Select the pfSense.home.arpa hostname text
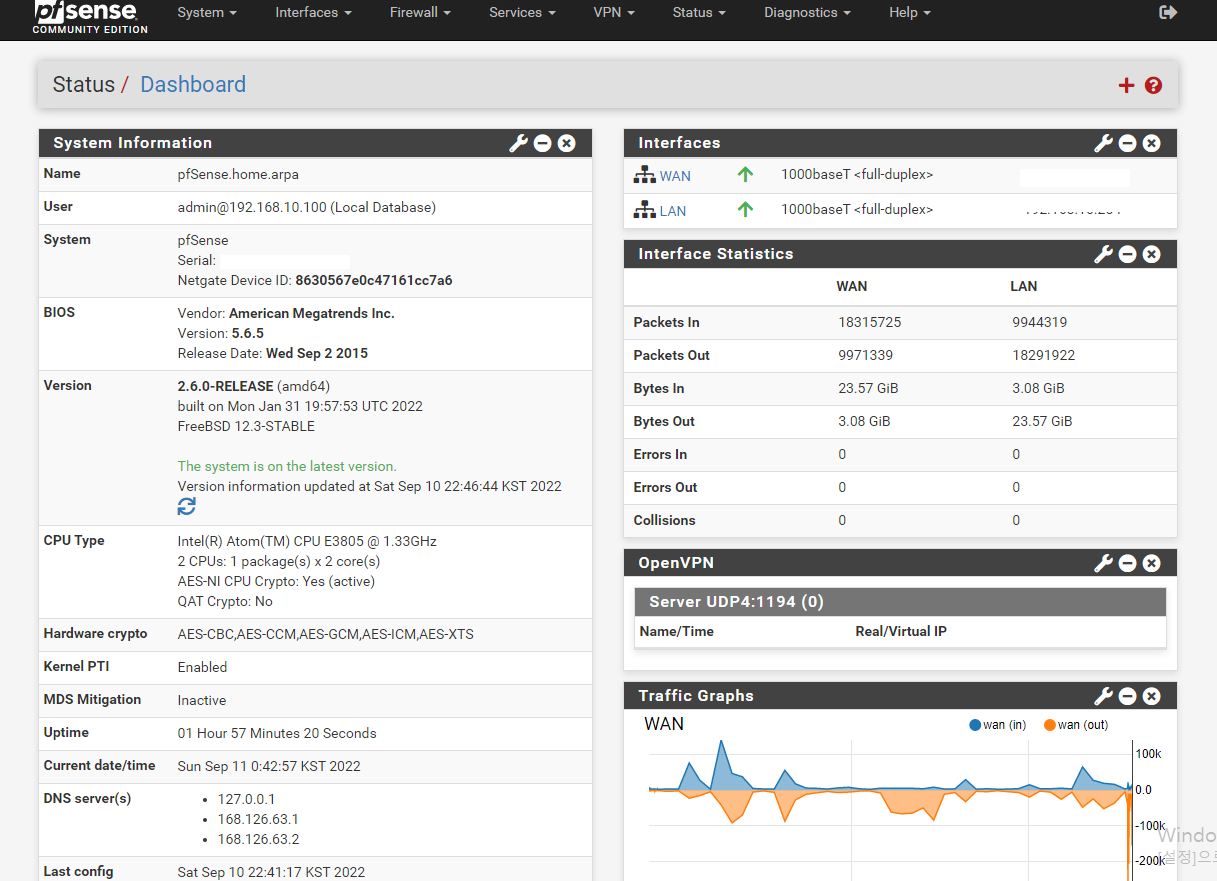The image size is (1217, 881). 238,174
